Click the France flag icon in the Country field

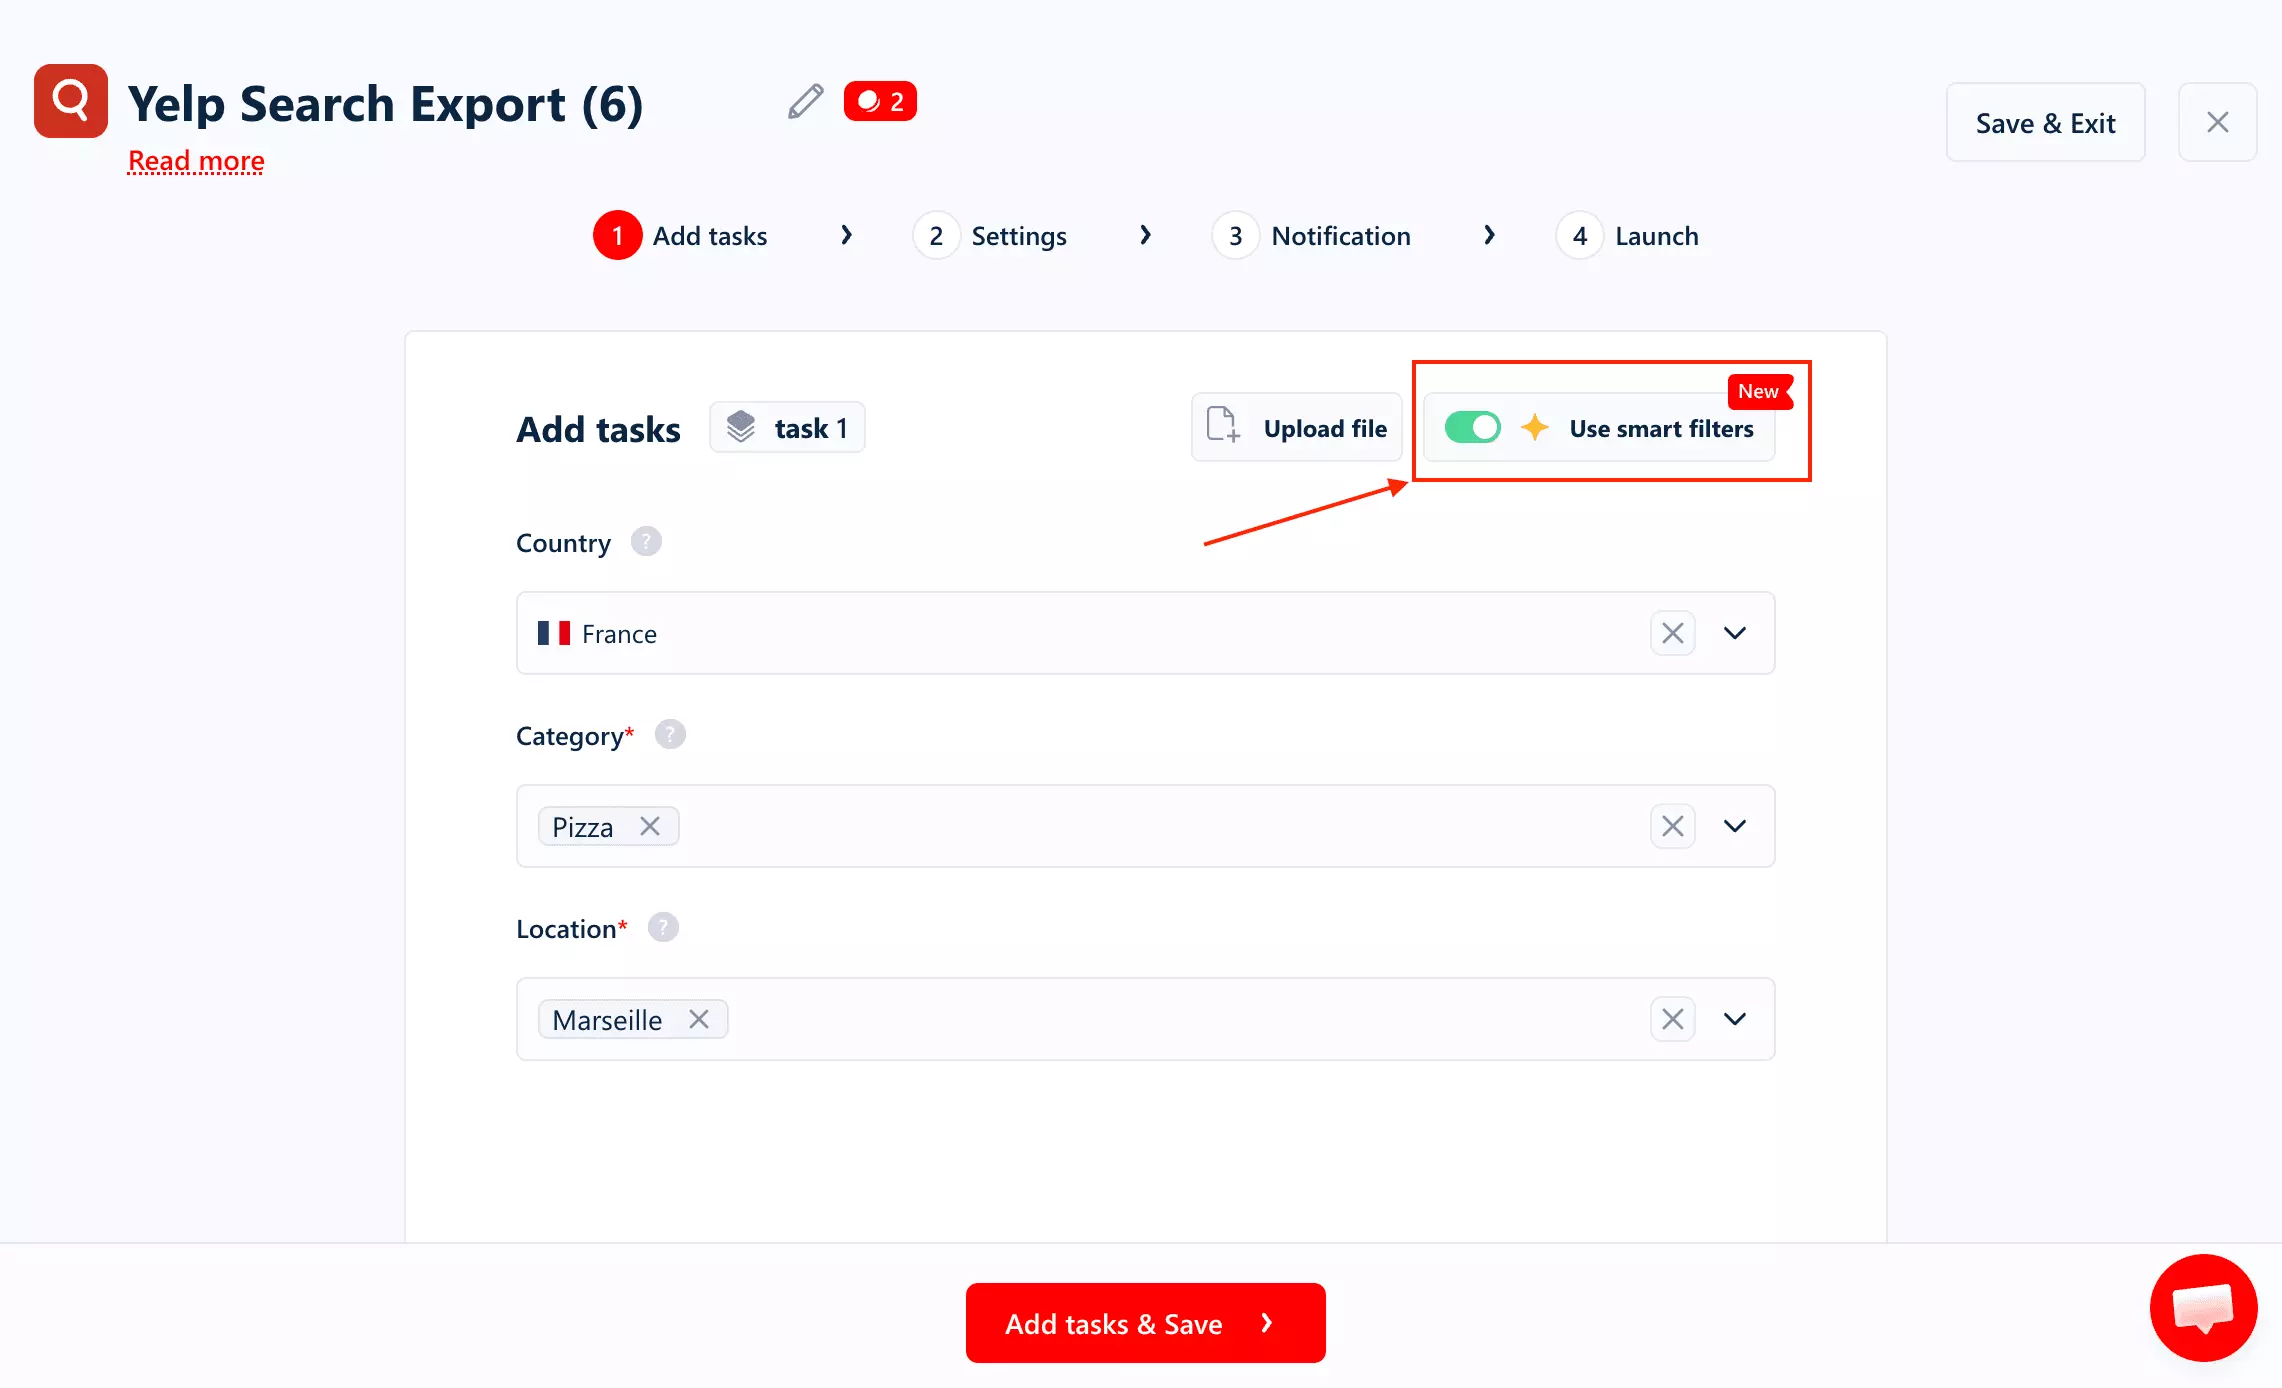coord(554,633)
